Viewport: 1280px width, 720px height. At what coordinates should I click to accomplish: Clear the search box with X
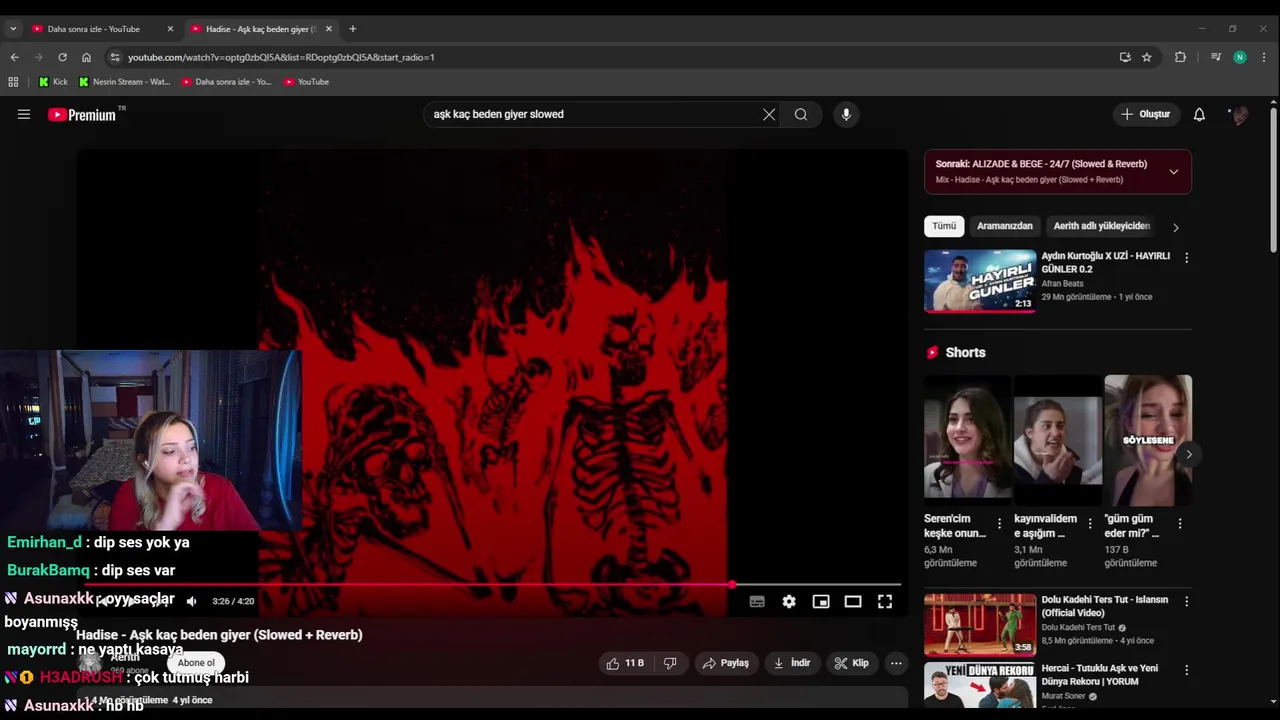pos(769,114)
